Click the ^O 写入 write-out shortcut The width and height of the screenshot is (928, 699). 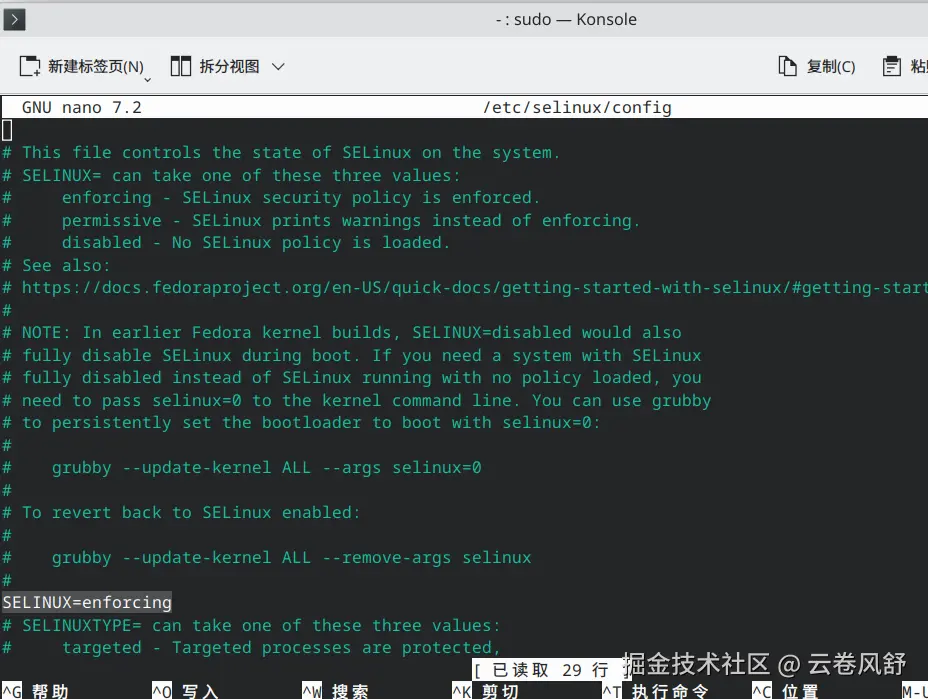point(186,691)
